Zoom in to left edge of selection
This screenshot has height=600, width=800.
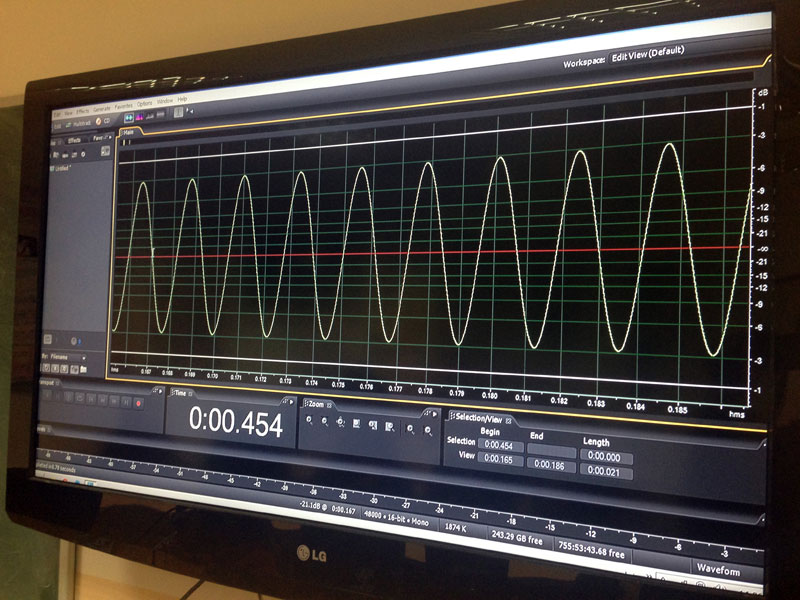click(x=373, y=426)
